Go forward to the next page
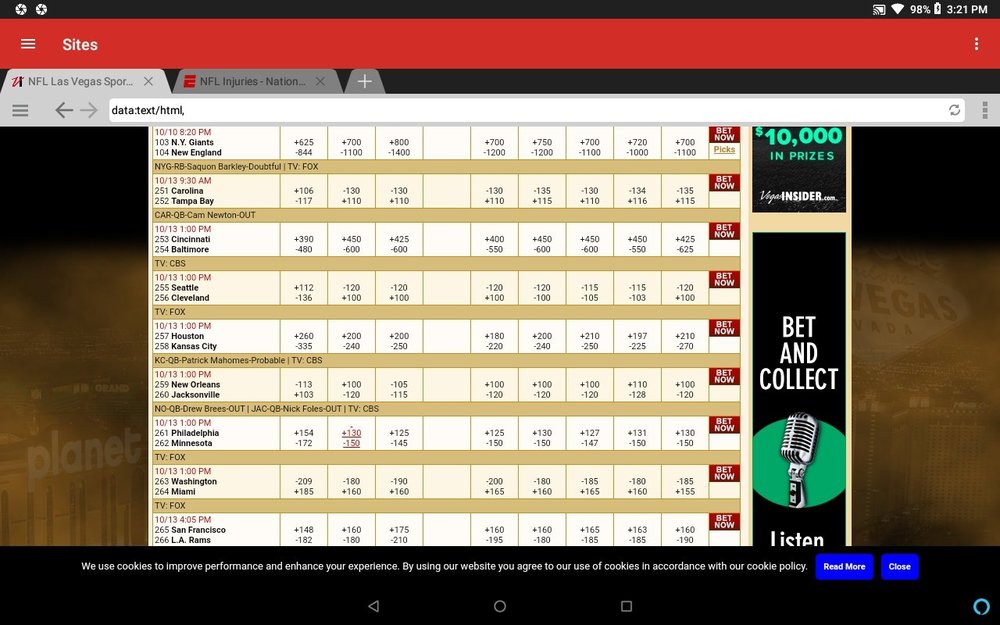 coord(89,110)
